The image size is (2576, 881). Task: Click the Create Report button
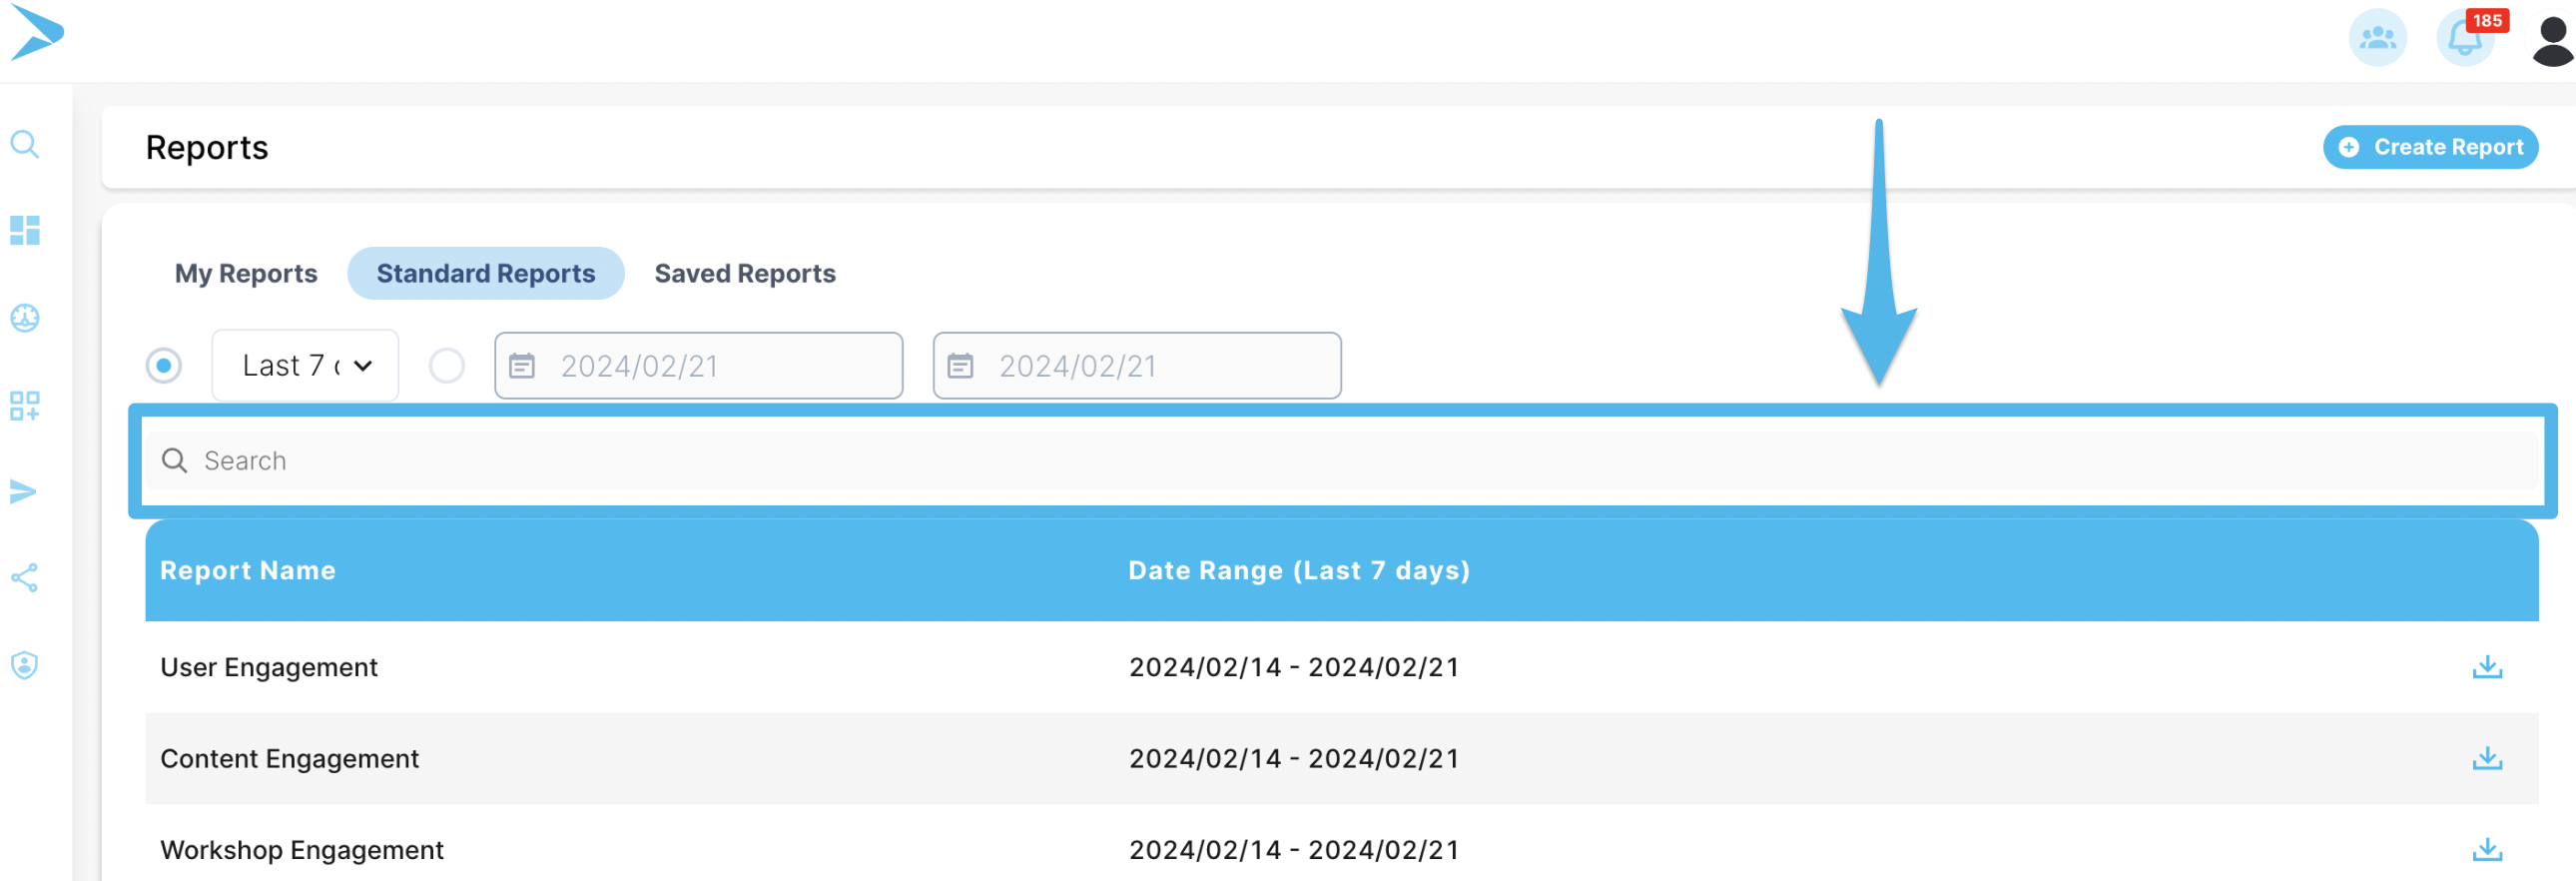pyautogui.click(x=2430, y=147)
